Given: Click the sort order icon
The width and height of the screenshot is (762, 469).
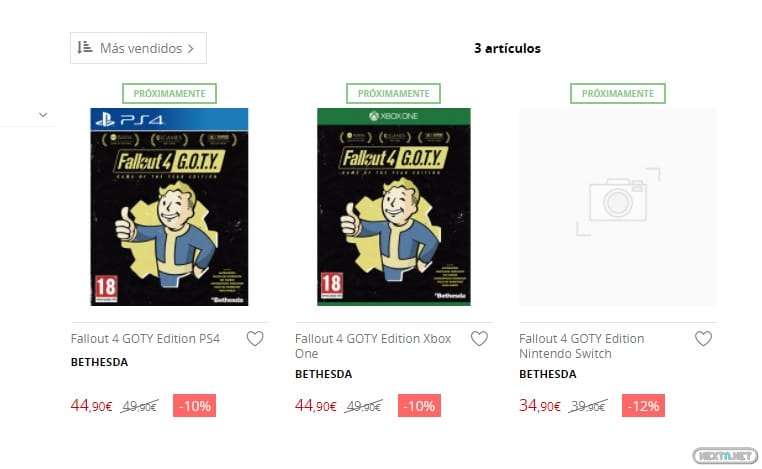Looking at the screenshot, I should pos(85,48).
